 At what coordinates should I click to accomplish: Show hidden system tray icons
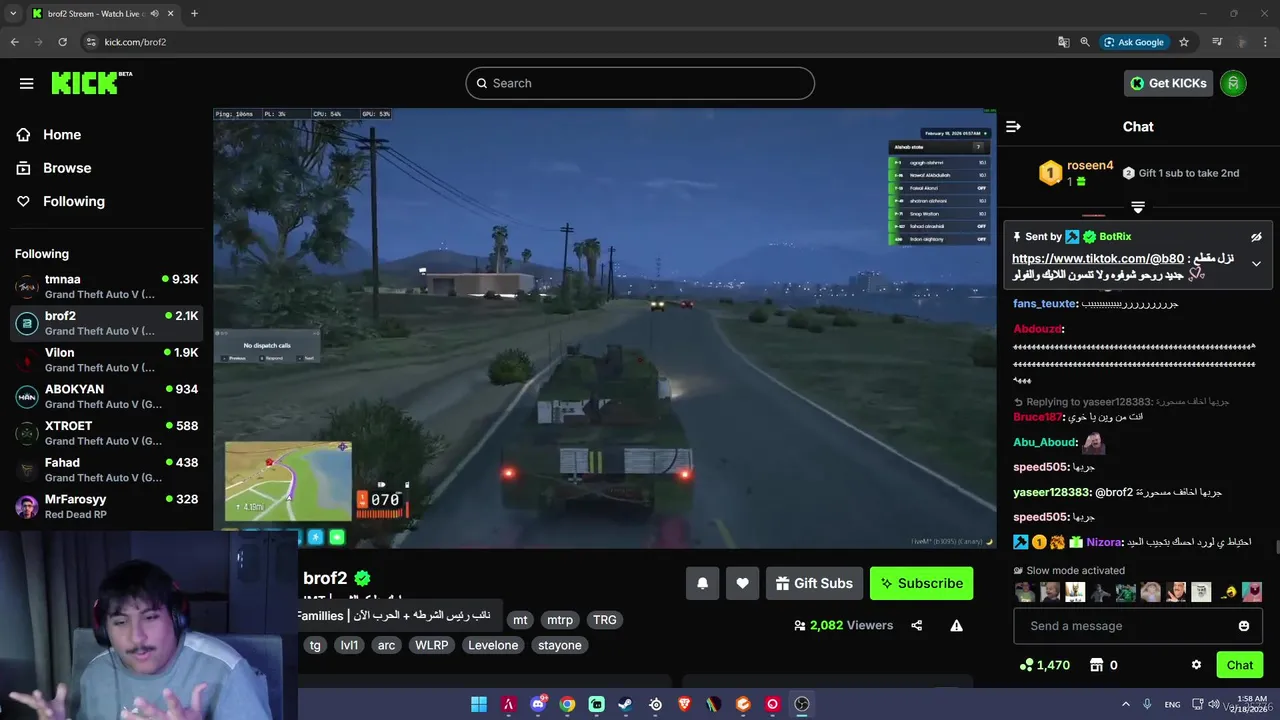(1126, 704)
